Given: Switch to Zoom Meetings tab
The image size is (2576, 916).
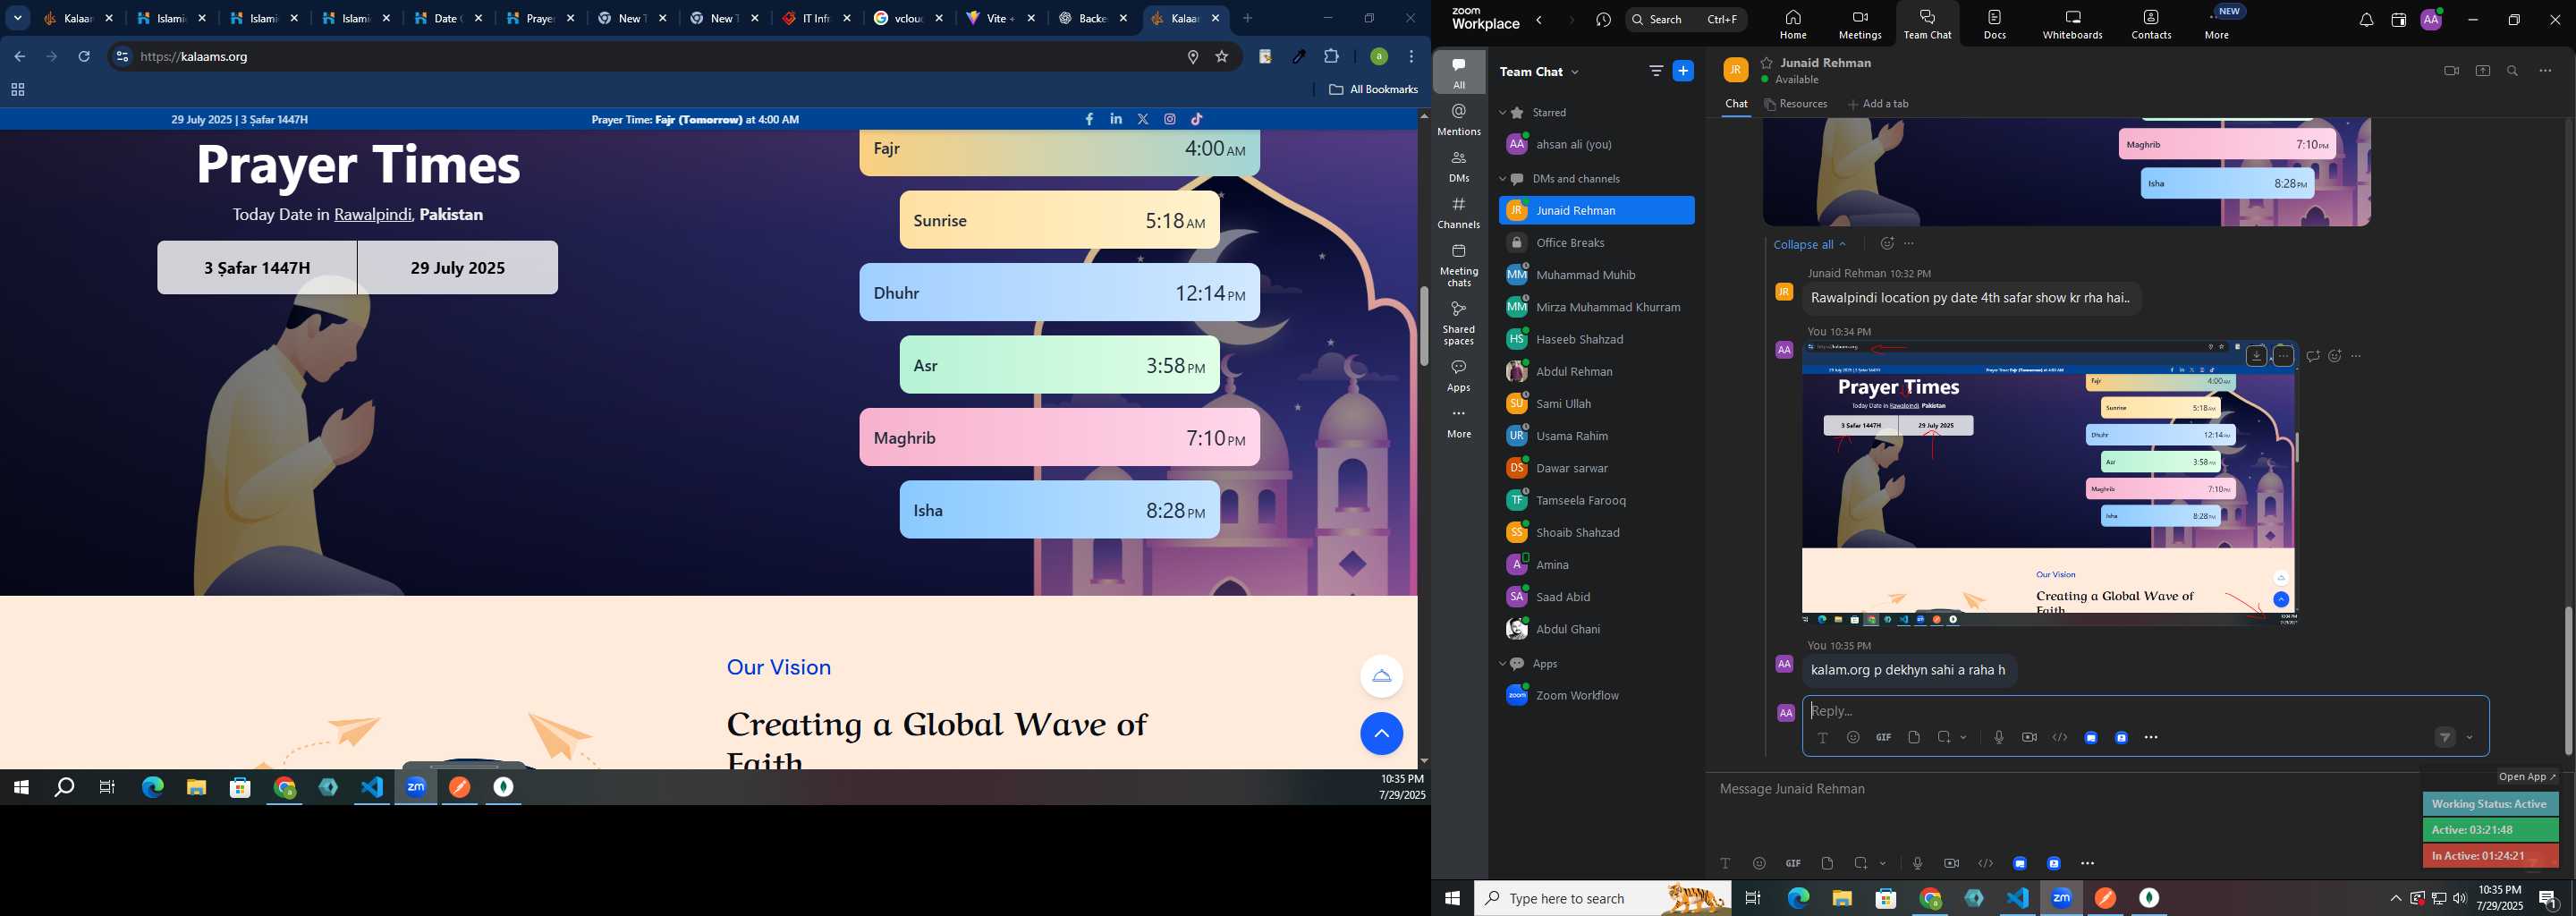Looking at the screenshot, I should click(x=1860, y=25).
